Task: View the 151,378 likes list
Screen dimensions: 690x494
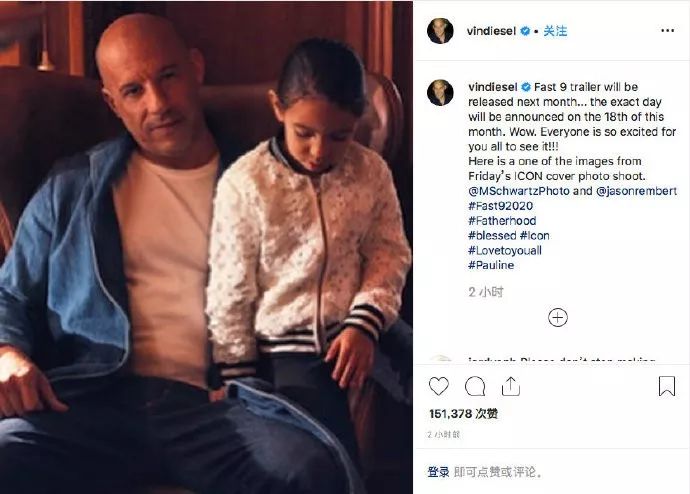Action: point(463,413)
